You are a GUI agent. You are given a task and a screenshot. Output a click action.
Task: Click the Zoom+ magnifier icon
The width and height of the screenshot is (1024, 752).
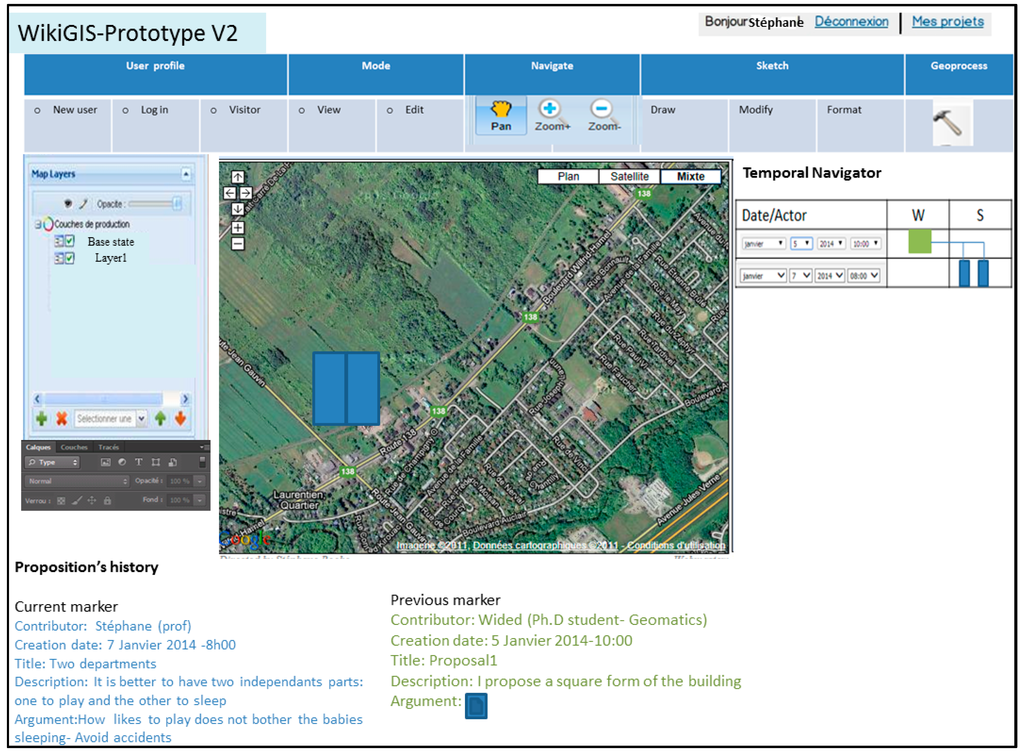click(x=550, y=110)
